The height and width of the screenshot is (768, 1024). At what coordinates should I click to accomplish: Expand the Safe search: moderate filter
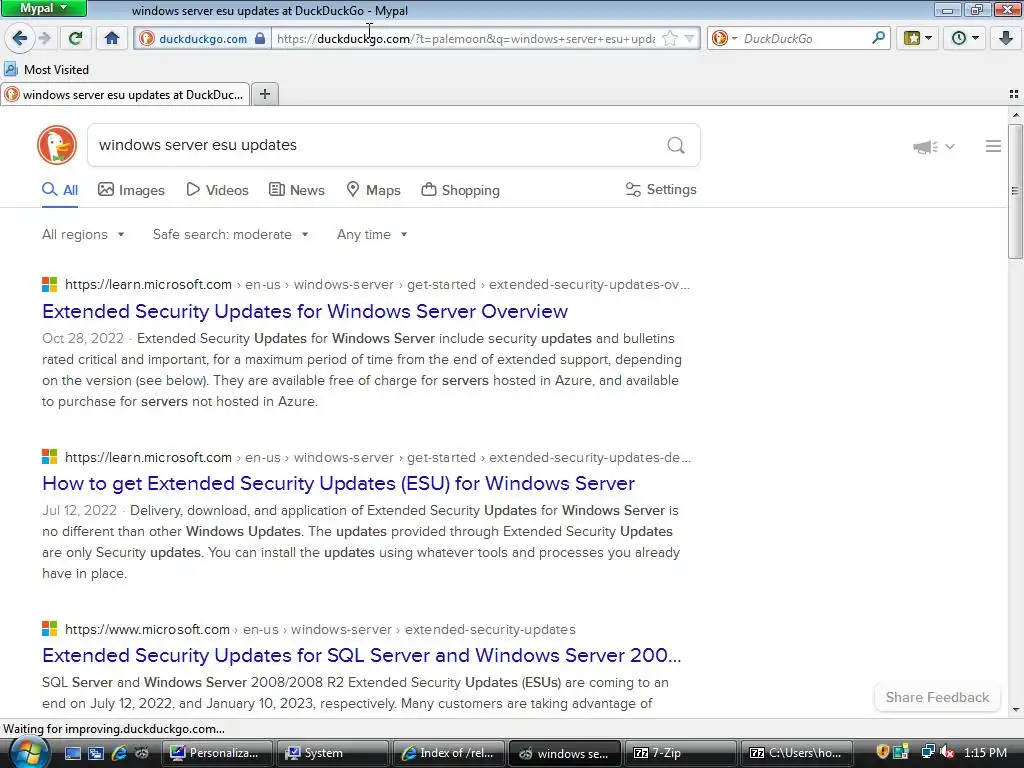[231, 234]
